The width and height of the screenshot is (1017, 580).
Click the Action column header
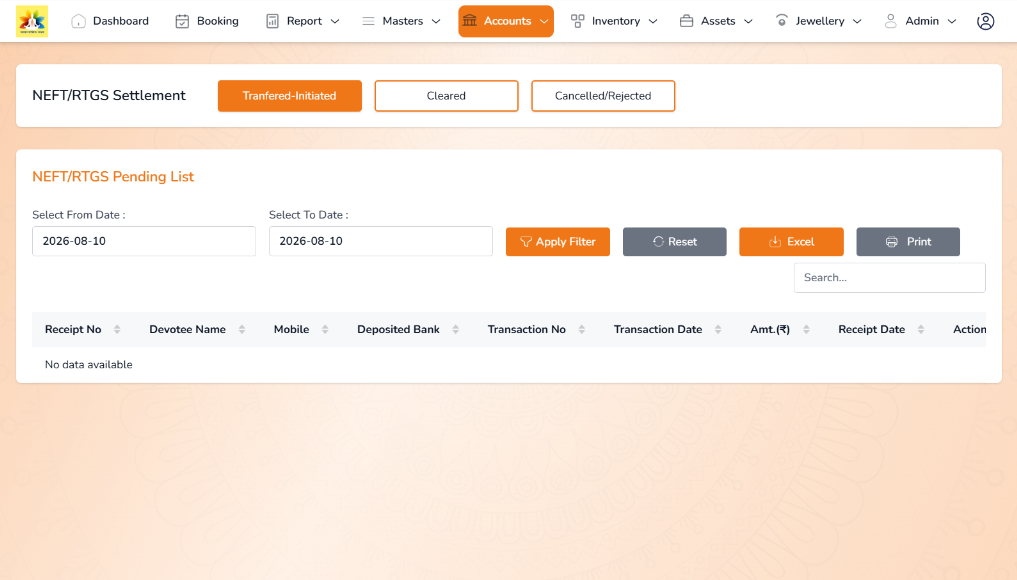(x=969, y=330)
